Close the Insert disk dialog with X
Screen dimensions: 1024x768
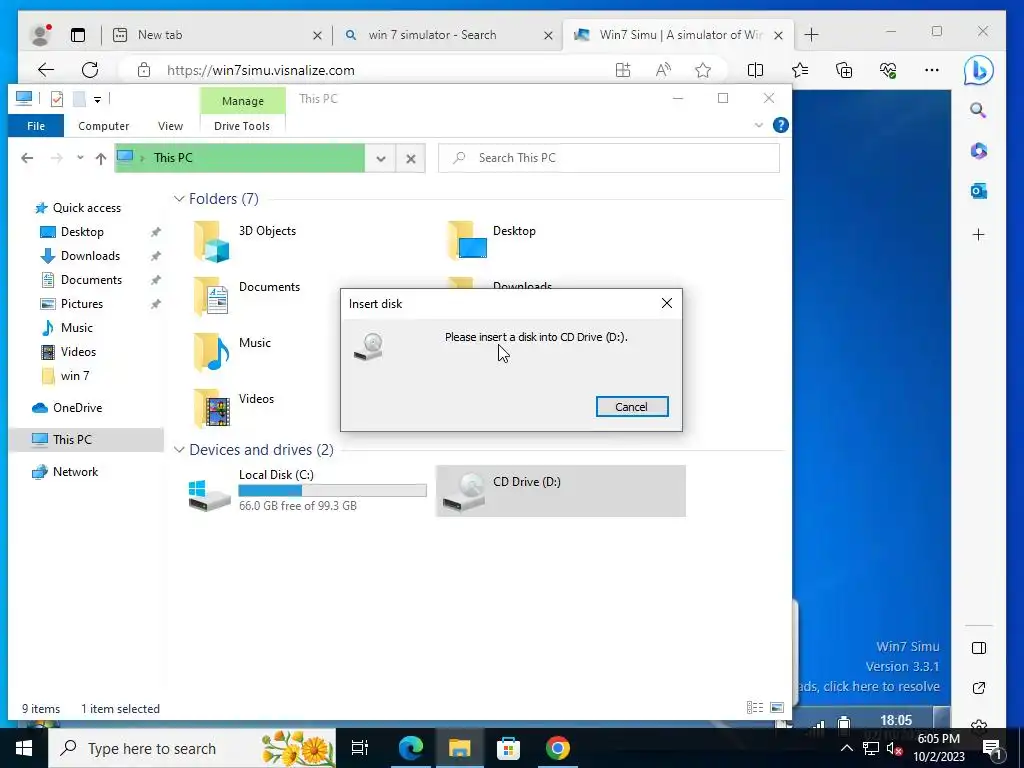coord(666,303)
